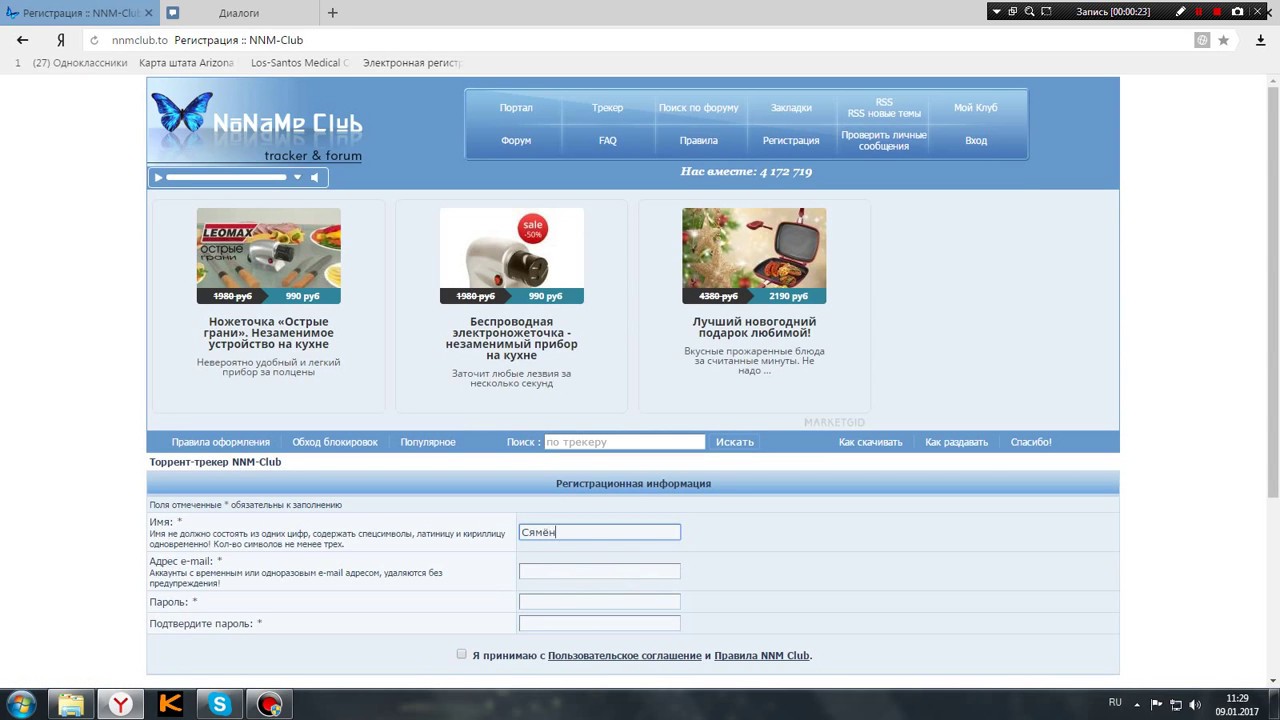Click the page vertical scrollbar
The width and height of the screenshot is (1280, 720).
1272,290
